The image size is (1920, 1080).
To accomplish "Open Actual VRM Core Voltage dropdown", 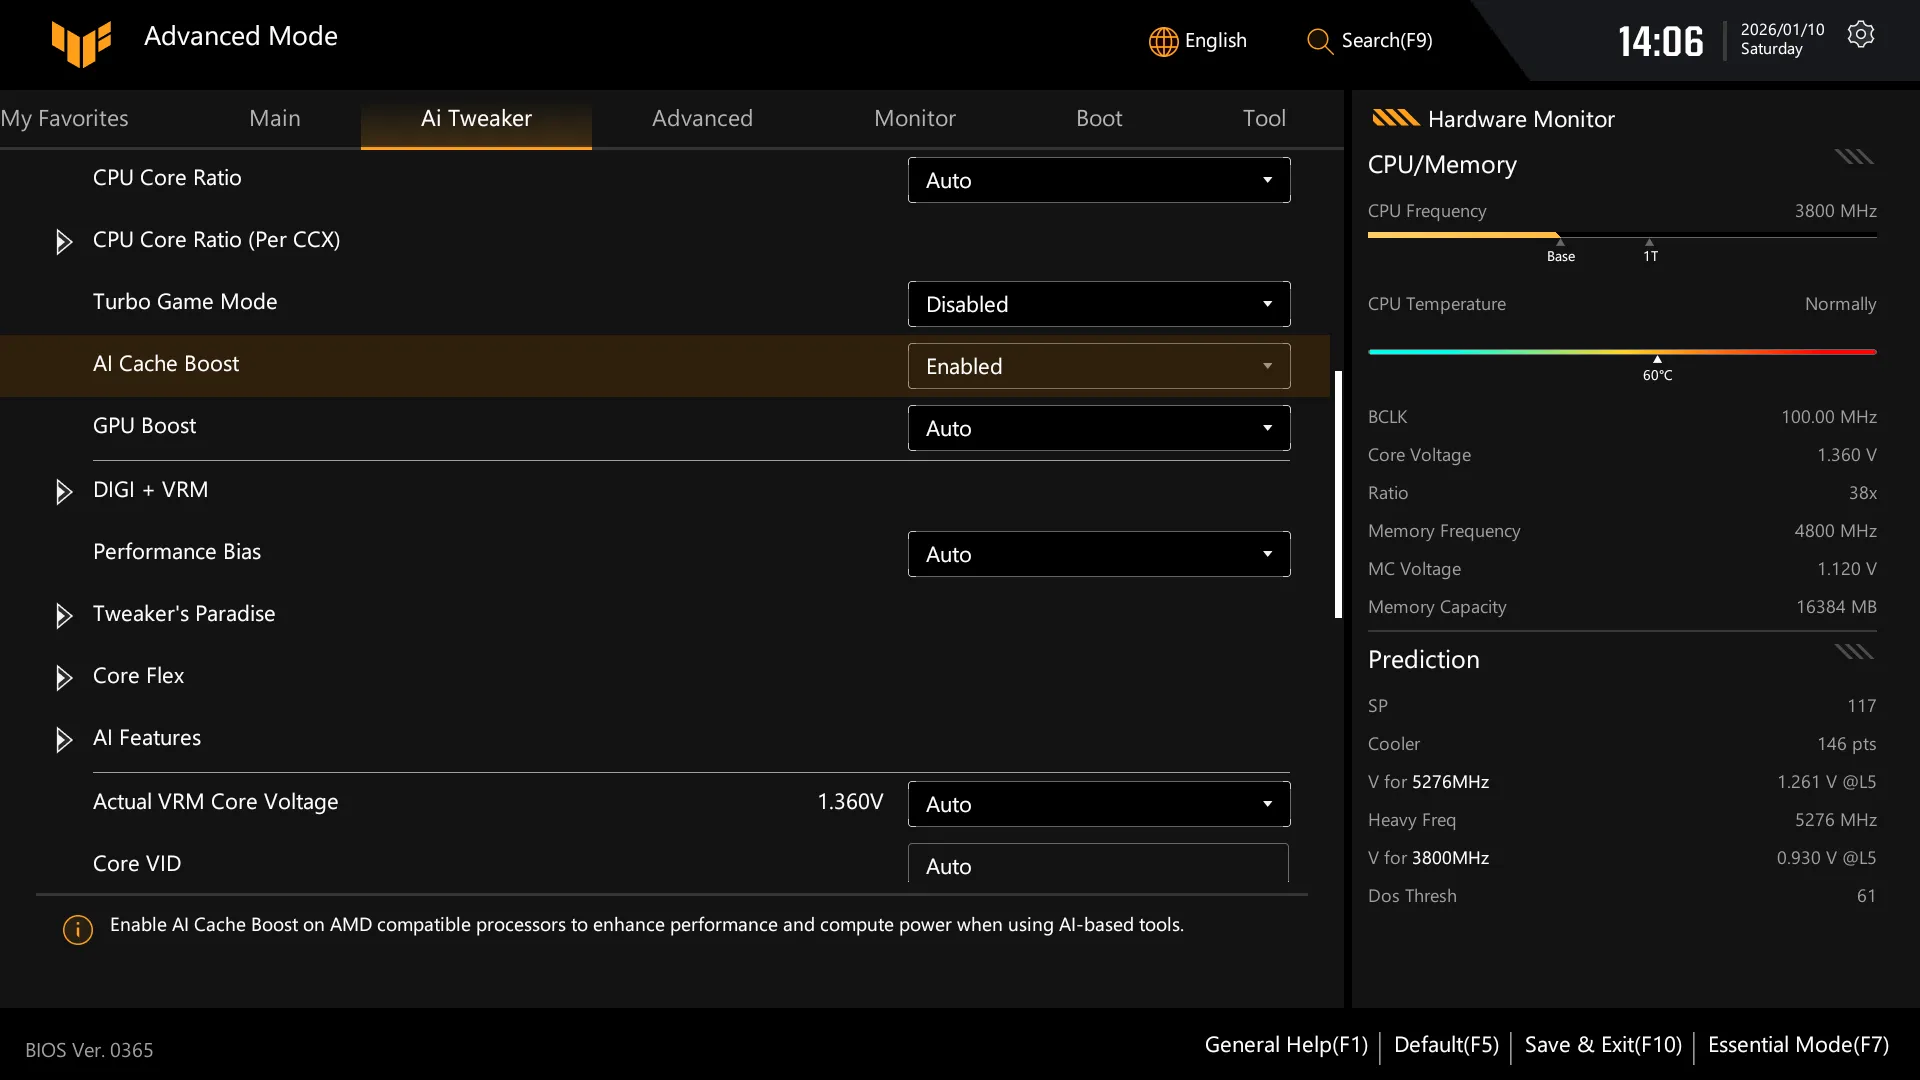I will point(1099,804).
